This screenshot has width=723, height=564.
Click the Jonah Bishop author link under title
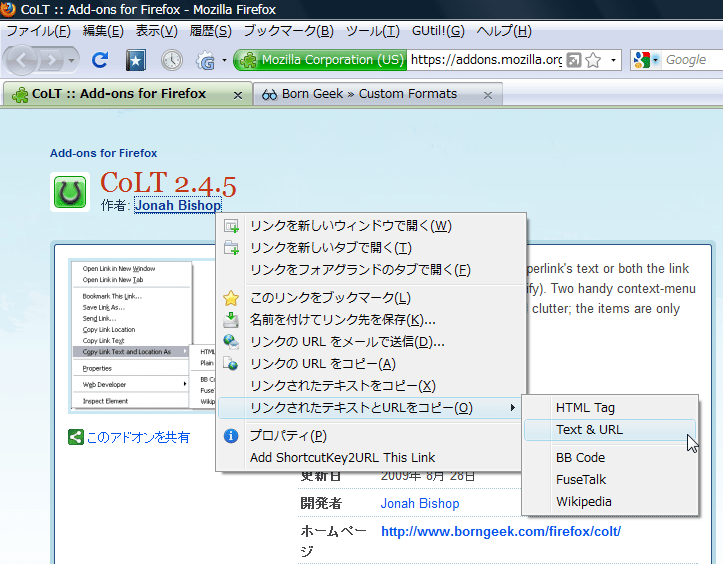178,205
